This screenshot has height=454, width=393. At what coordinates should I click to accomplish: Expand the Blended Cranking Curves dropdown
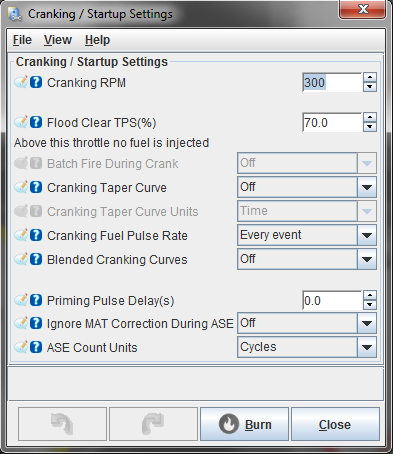367,259
